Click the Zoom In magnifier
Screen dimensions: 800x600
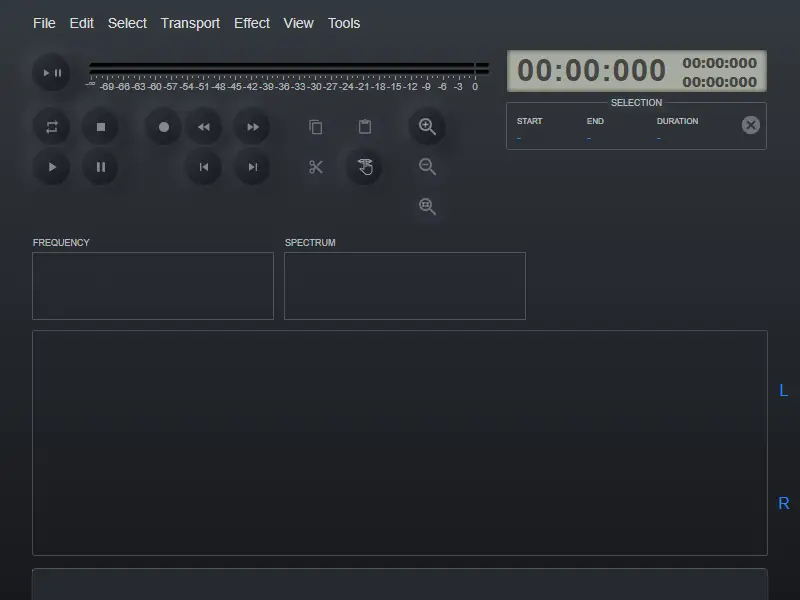(427, 127)
